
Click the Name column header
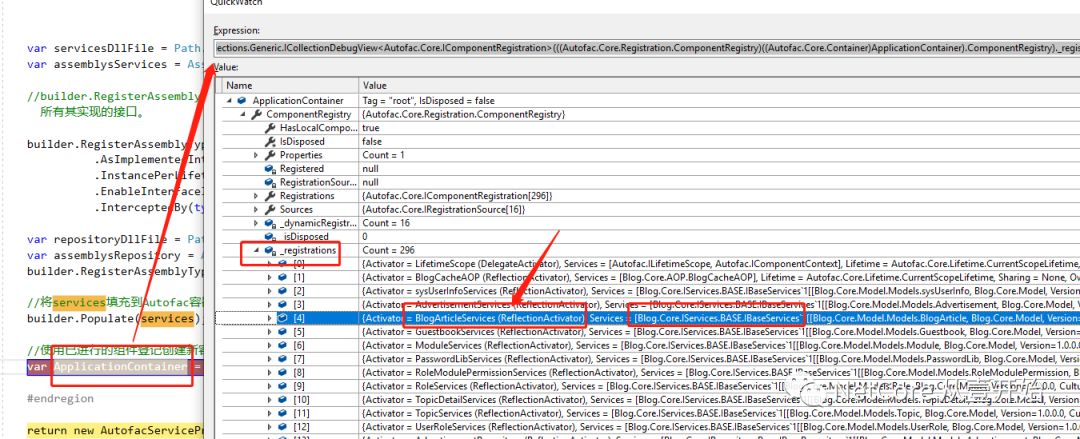[x=291, y=85]
